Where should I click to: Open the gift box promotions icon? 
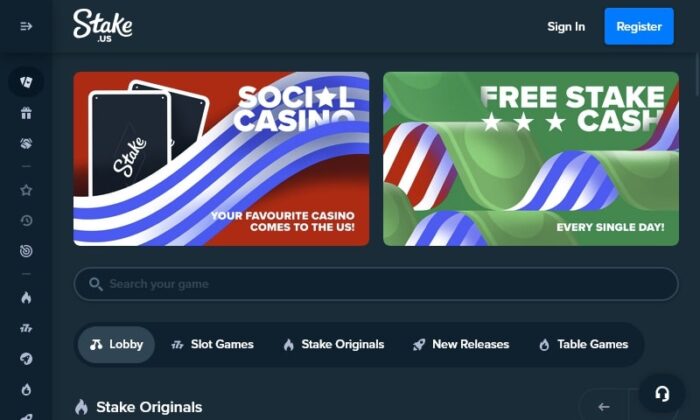(26, 113)
